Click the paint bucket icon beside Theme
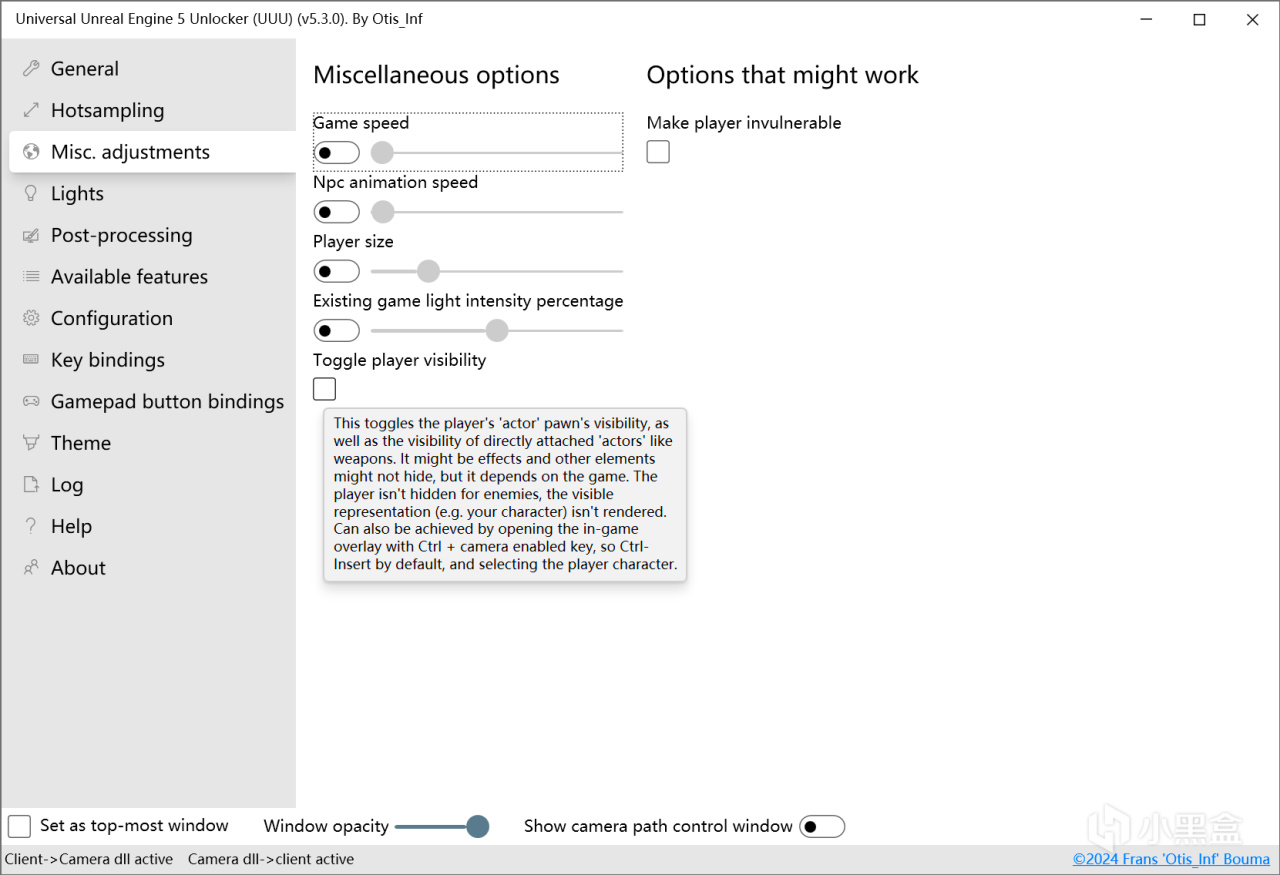The height and width of the screenshot is (875, 1280). click(31, 443)
